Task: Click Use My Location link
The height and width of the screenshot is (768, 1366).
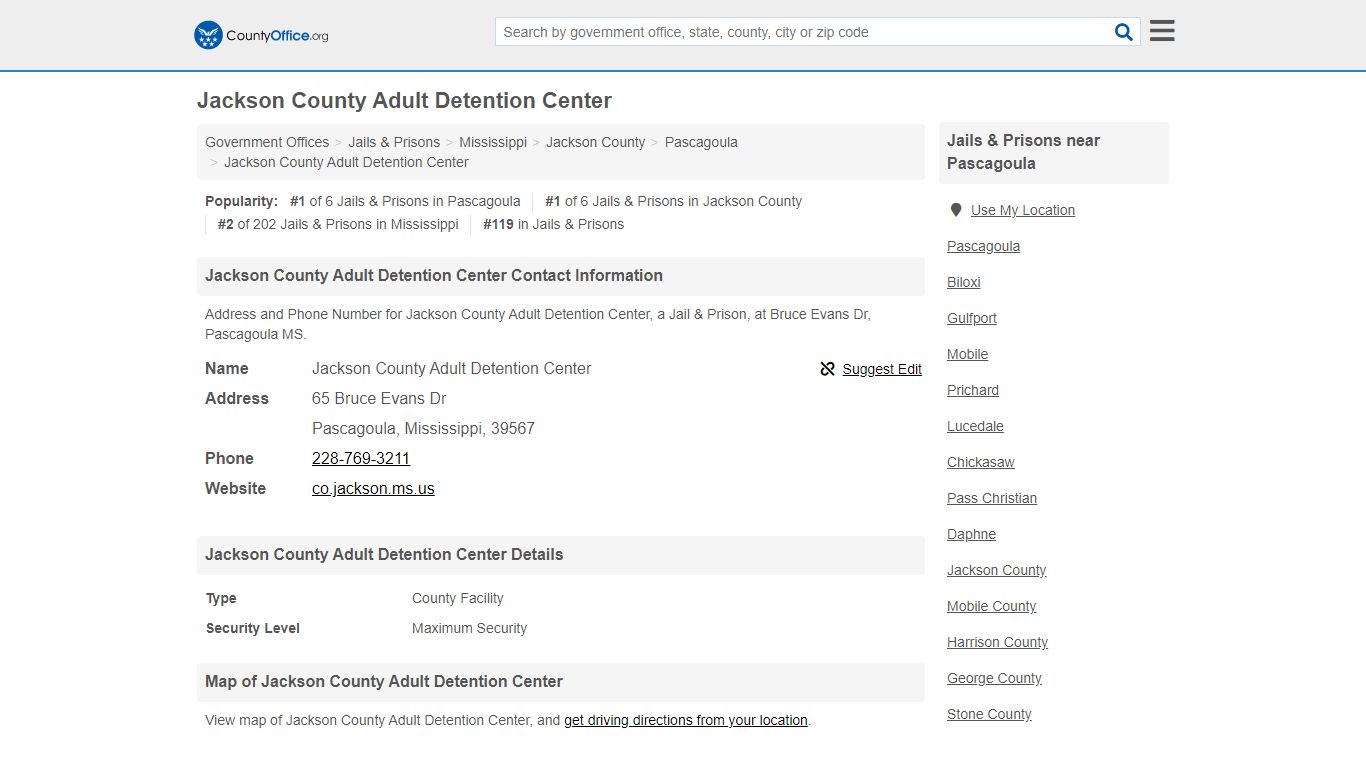Action: pos(1023,210)
